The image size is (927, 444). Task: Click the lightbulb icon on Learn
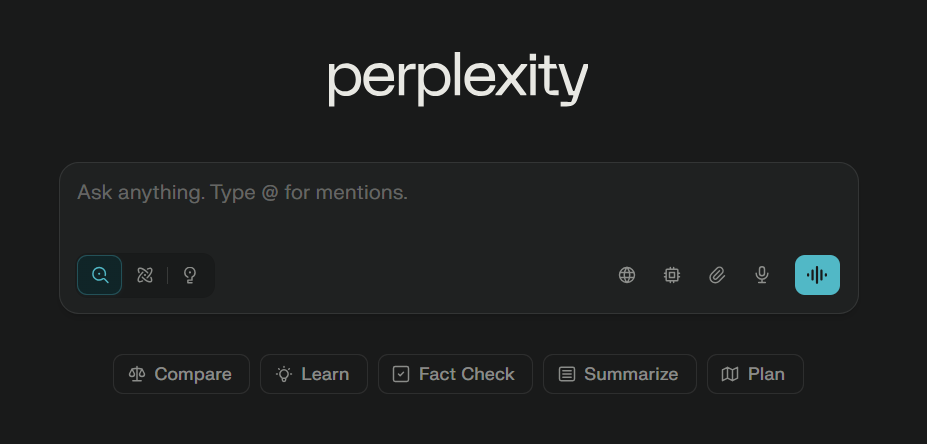point(284,374)
